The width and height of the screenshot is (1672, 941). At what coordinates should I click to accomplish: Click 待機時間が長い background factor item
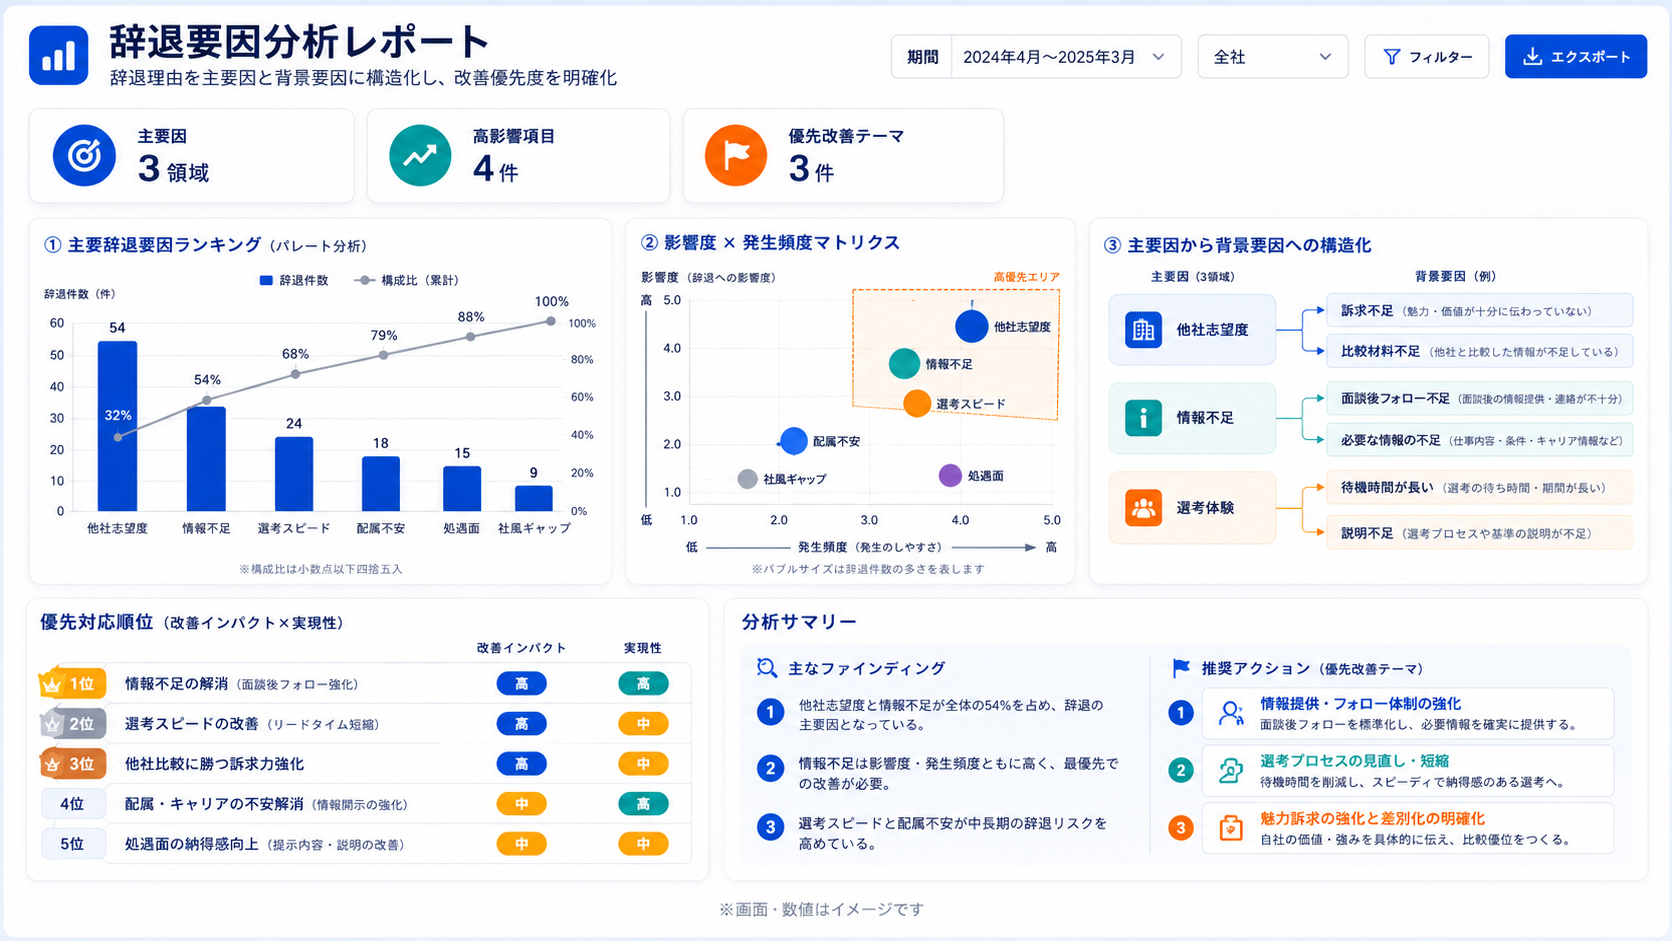[x=1479, y=487]
